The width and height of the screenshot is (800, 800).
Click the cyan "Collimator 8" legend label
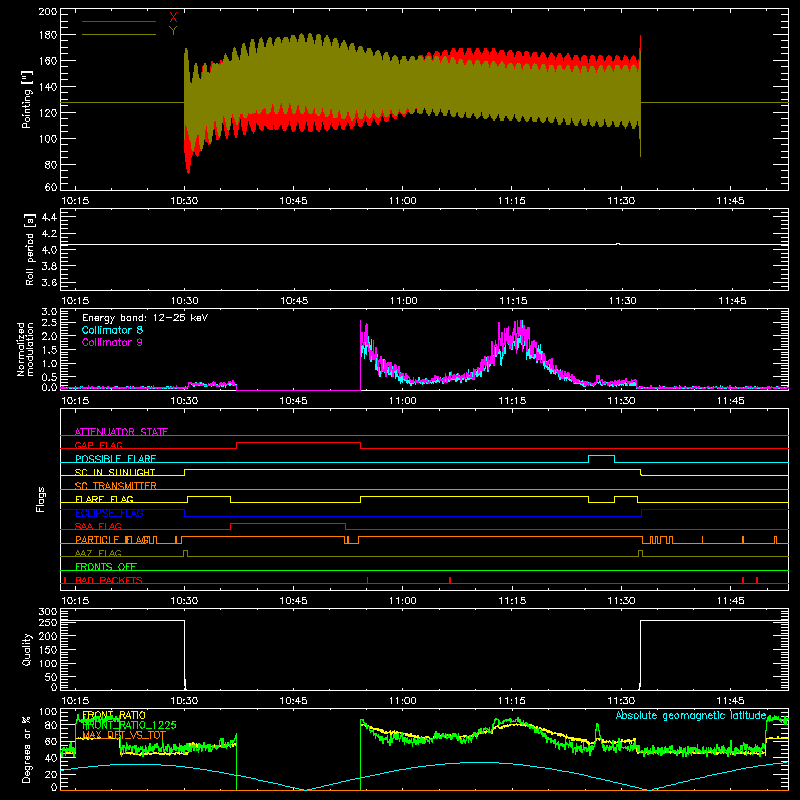coord(112,330)
